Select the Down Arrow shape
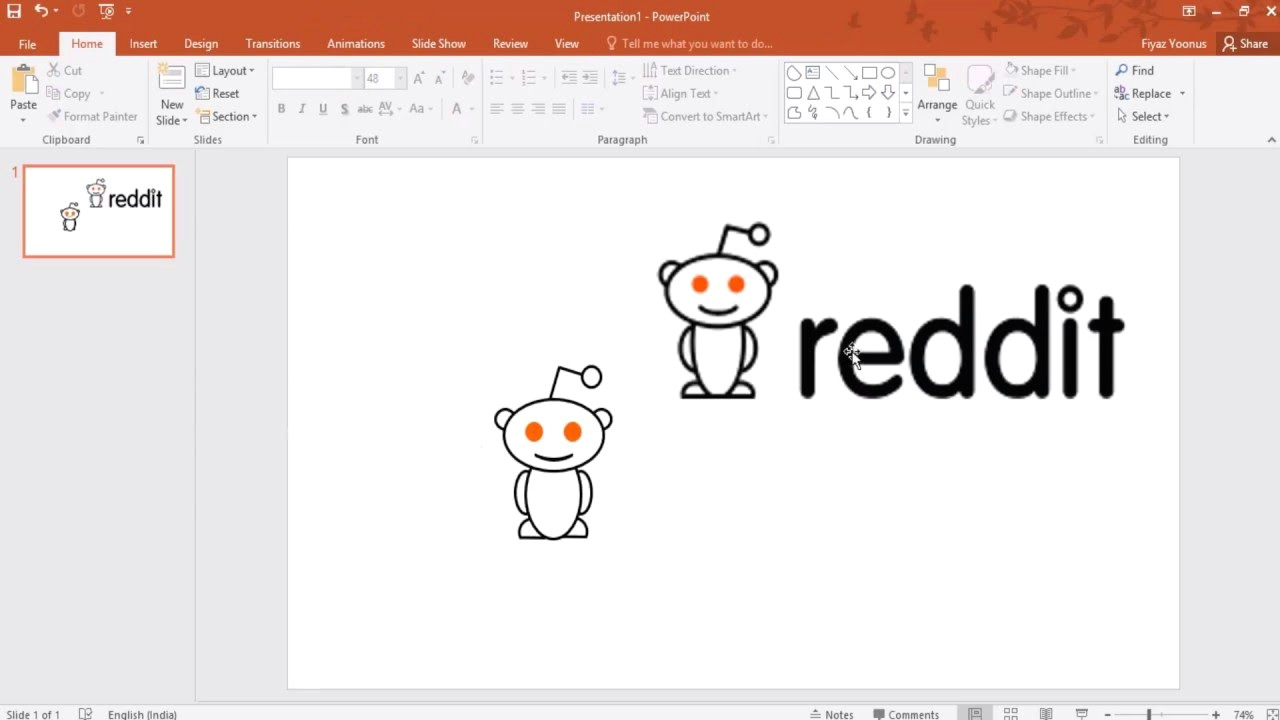Viewport: 1280px width, 720px height. [888, 93]
